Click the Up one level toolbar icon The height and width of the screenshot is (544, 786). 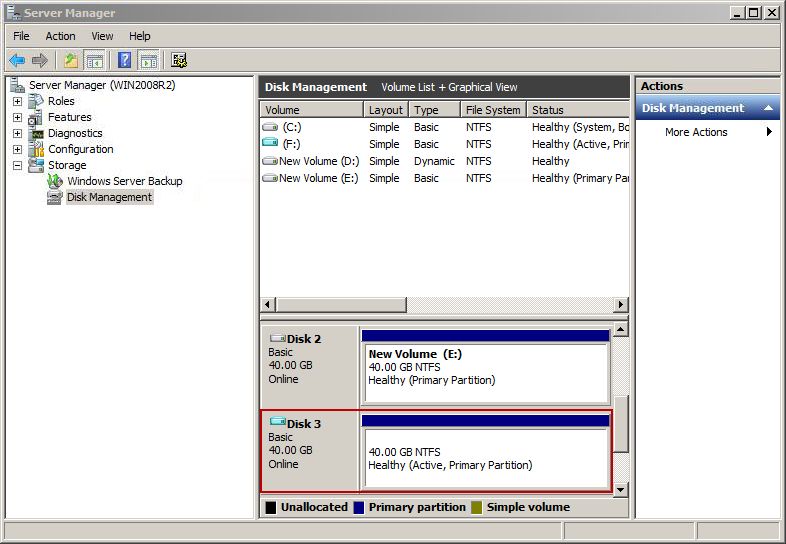pyautogui.click(x=71, y=61)
